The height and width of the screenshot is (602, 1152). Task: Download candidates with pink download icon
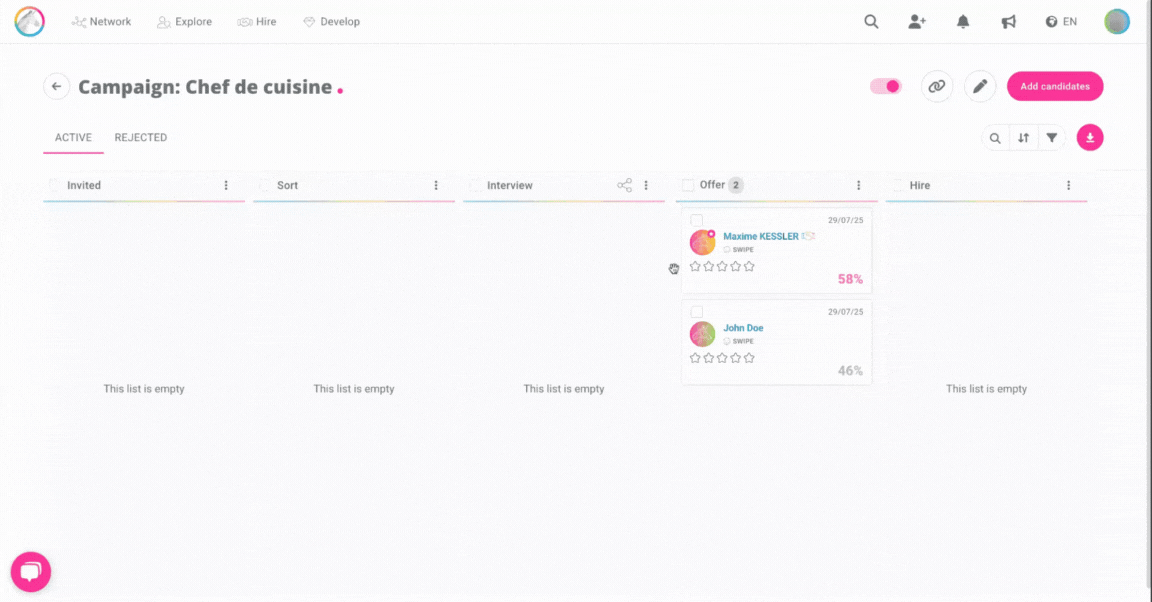coord(1090,138)
